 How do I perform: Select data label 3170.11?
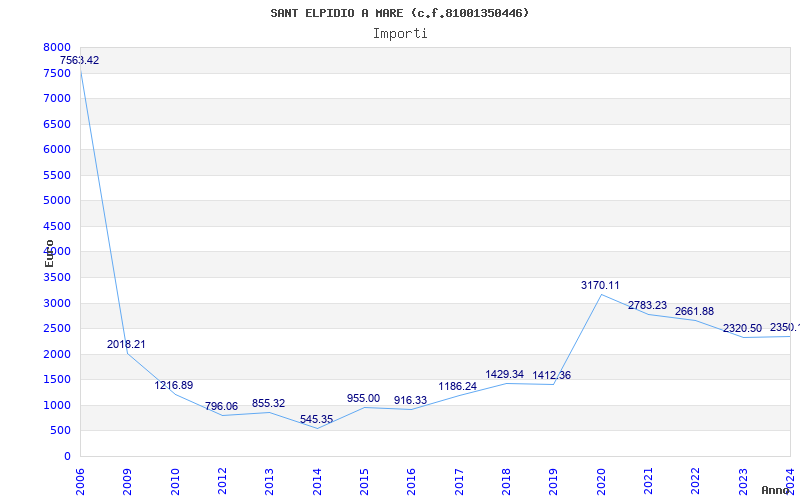point(600,286)
